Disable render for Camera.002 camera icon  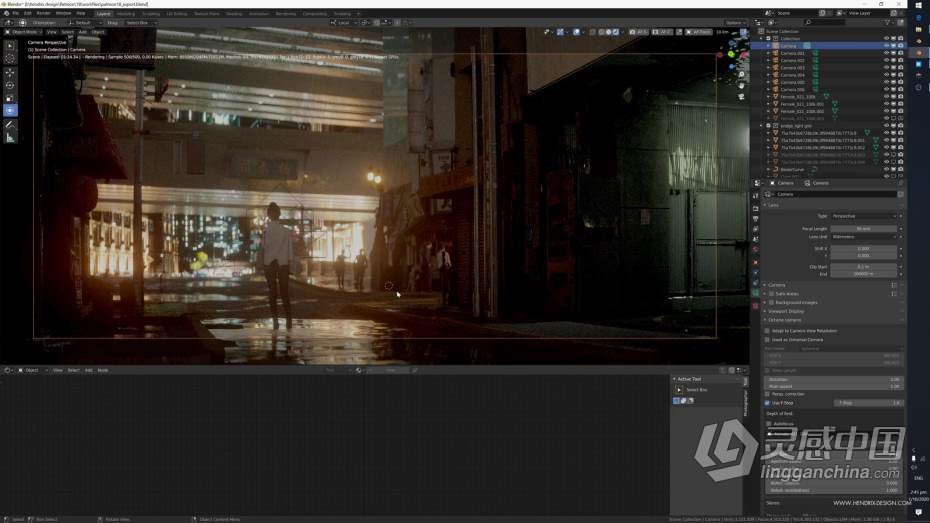tap(900, 60)
